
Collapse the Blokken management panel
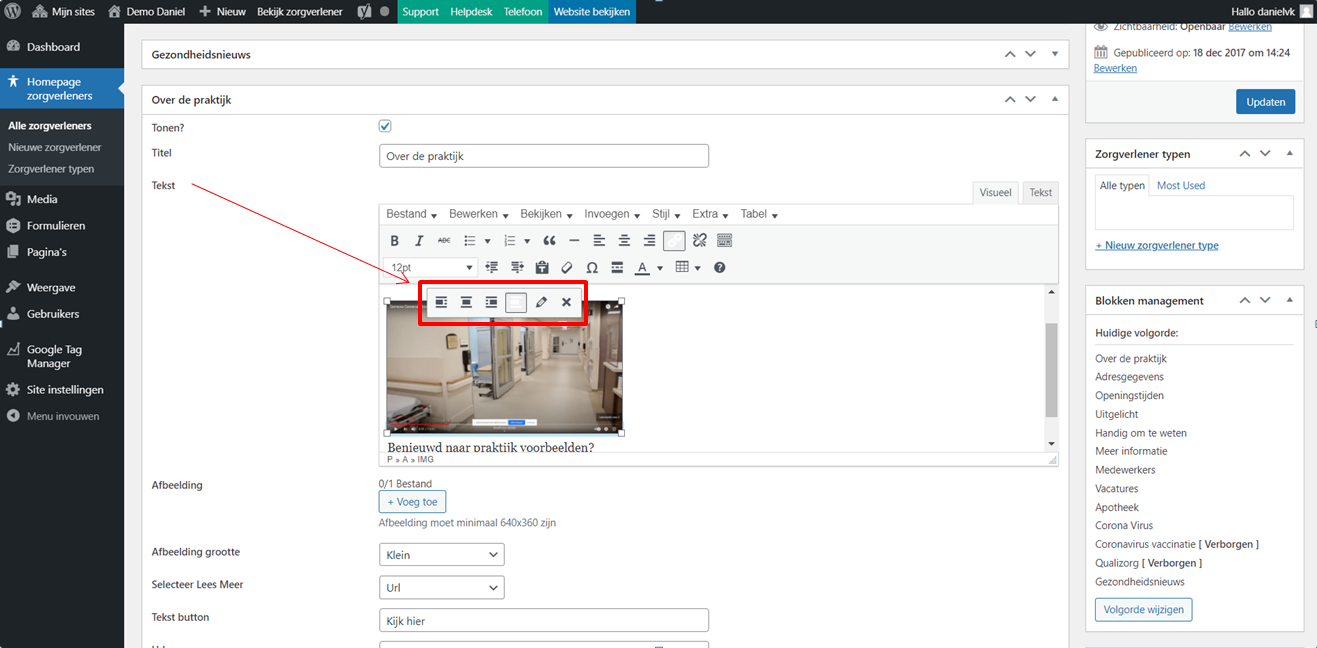point(1290,300)
